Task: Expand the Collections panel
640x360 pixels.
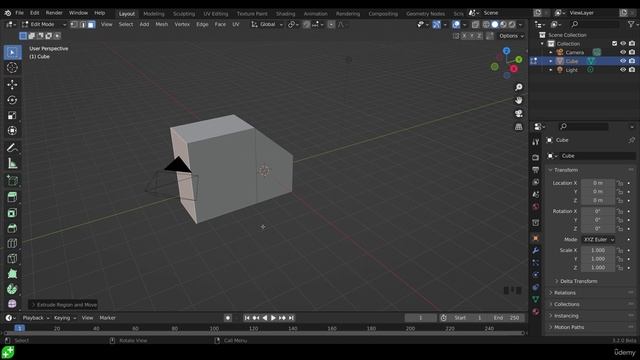Action: (567, 304)
